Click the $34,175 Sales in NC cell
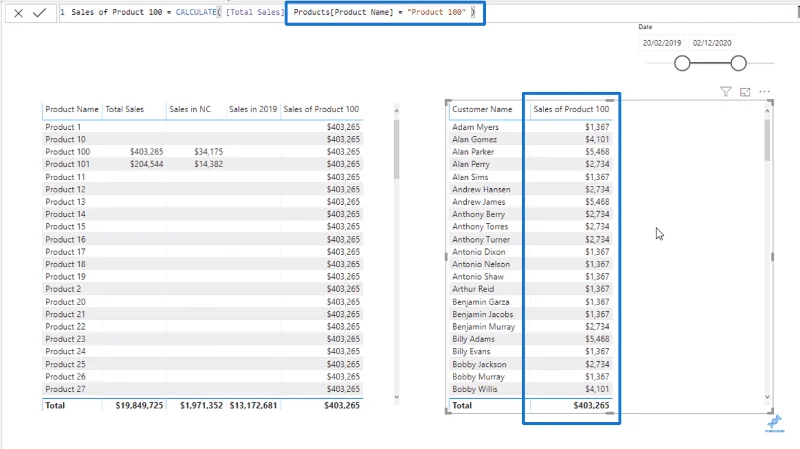800x449 pixels. 208,152
